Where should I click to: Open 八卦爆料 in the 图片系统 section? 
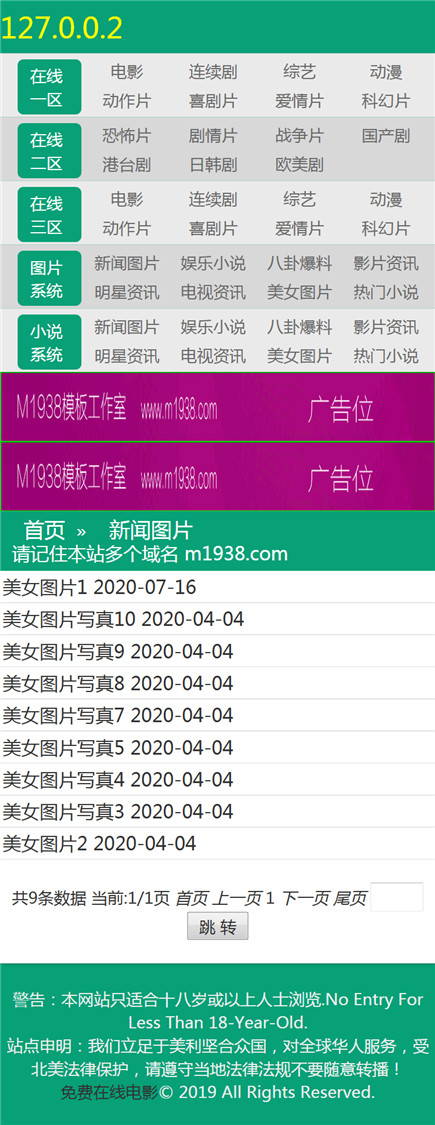point(299,264)
